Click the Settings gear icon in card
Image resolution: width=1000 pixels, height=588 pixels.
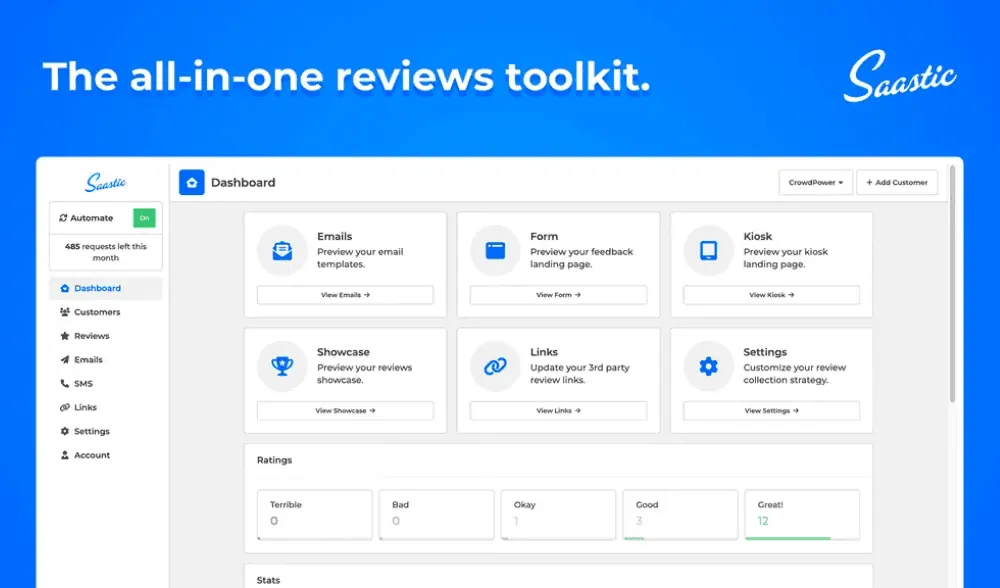click(708, 366)
